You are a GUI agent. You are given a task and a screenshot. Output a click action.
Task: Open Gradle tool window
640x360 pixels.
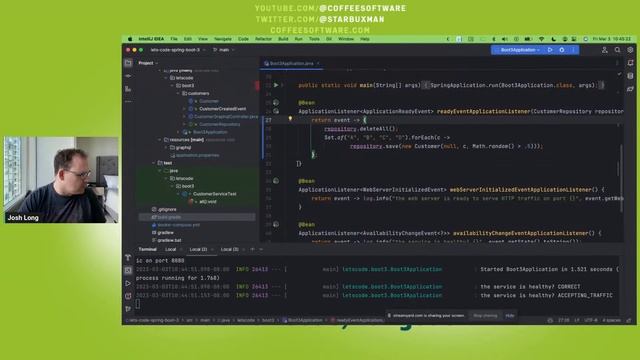[631, 89]
